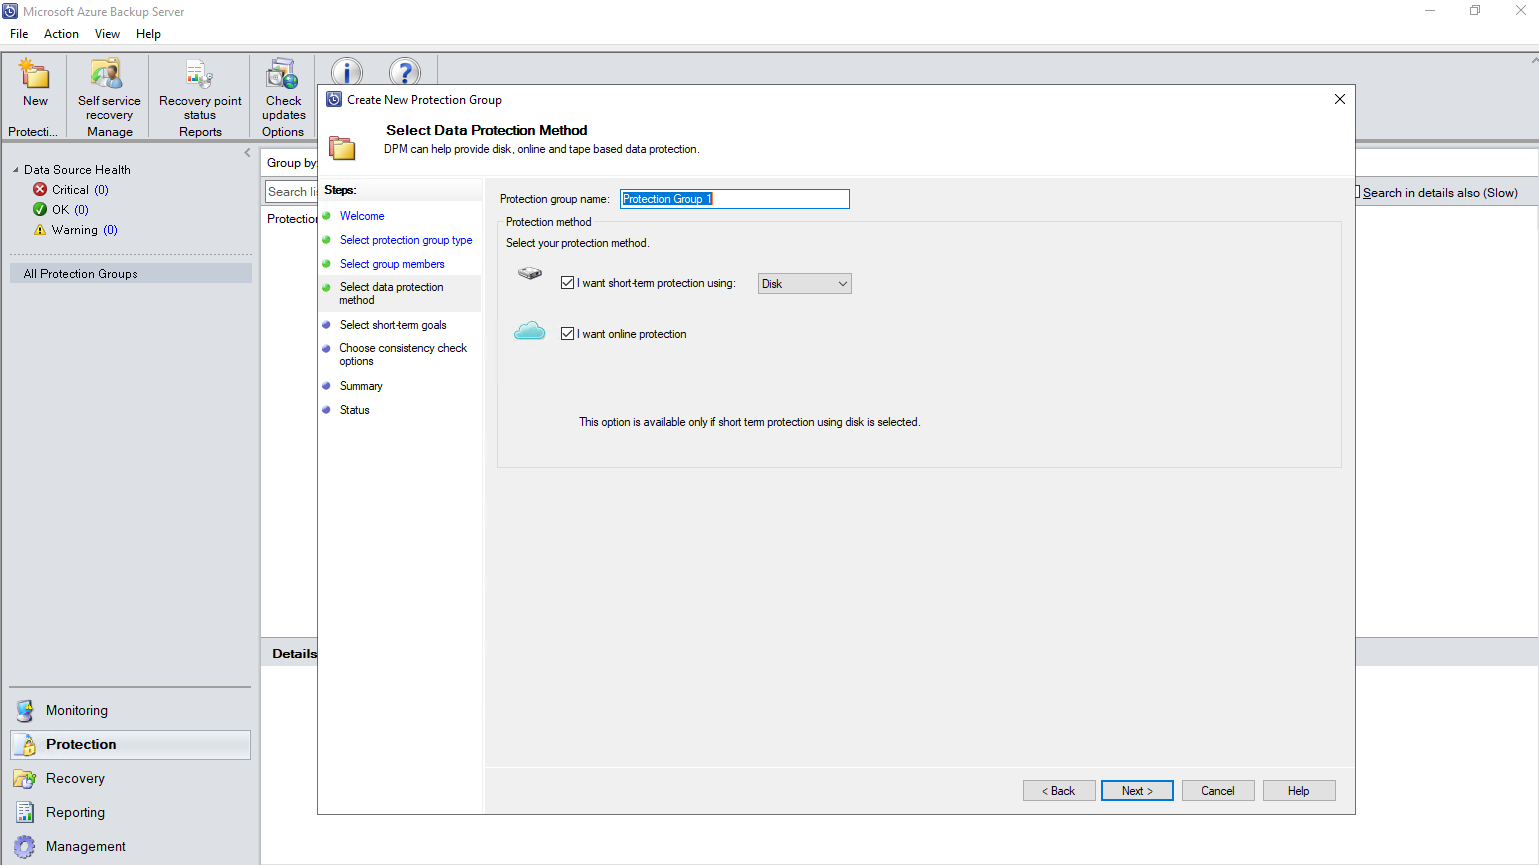This screenshot has height=865, width=1539.
Task: Click the Critical (0) count entry
Action: tap(80, 190)
